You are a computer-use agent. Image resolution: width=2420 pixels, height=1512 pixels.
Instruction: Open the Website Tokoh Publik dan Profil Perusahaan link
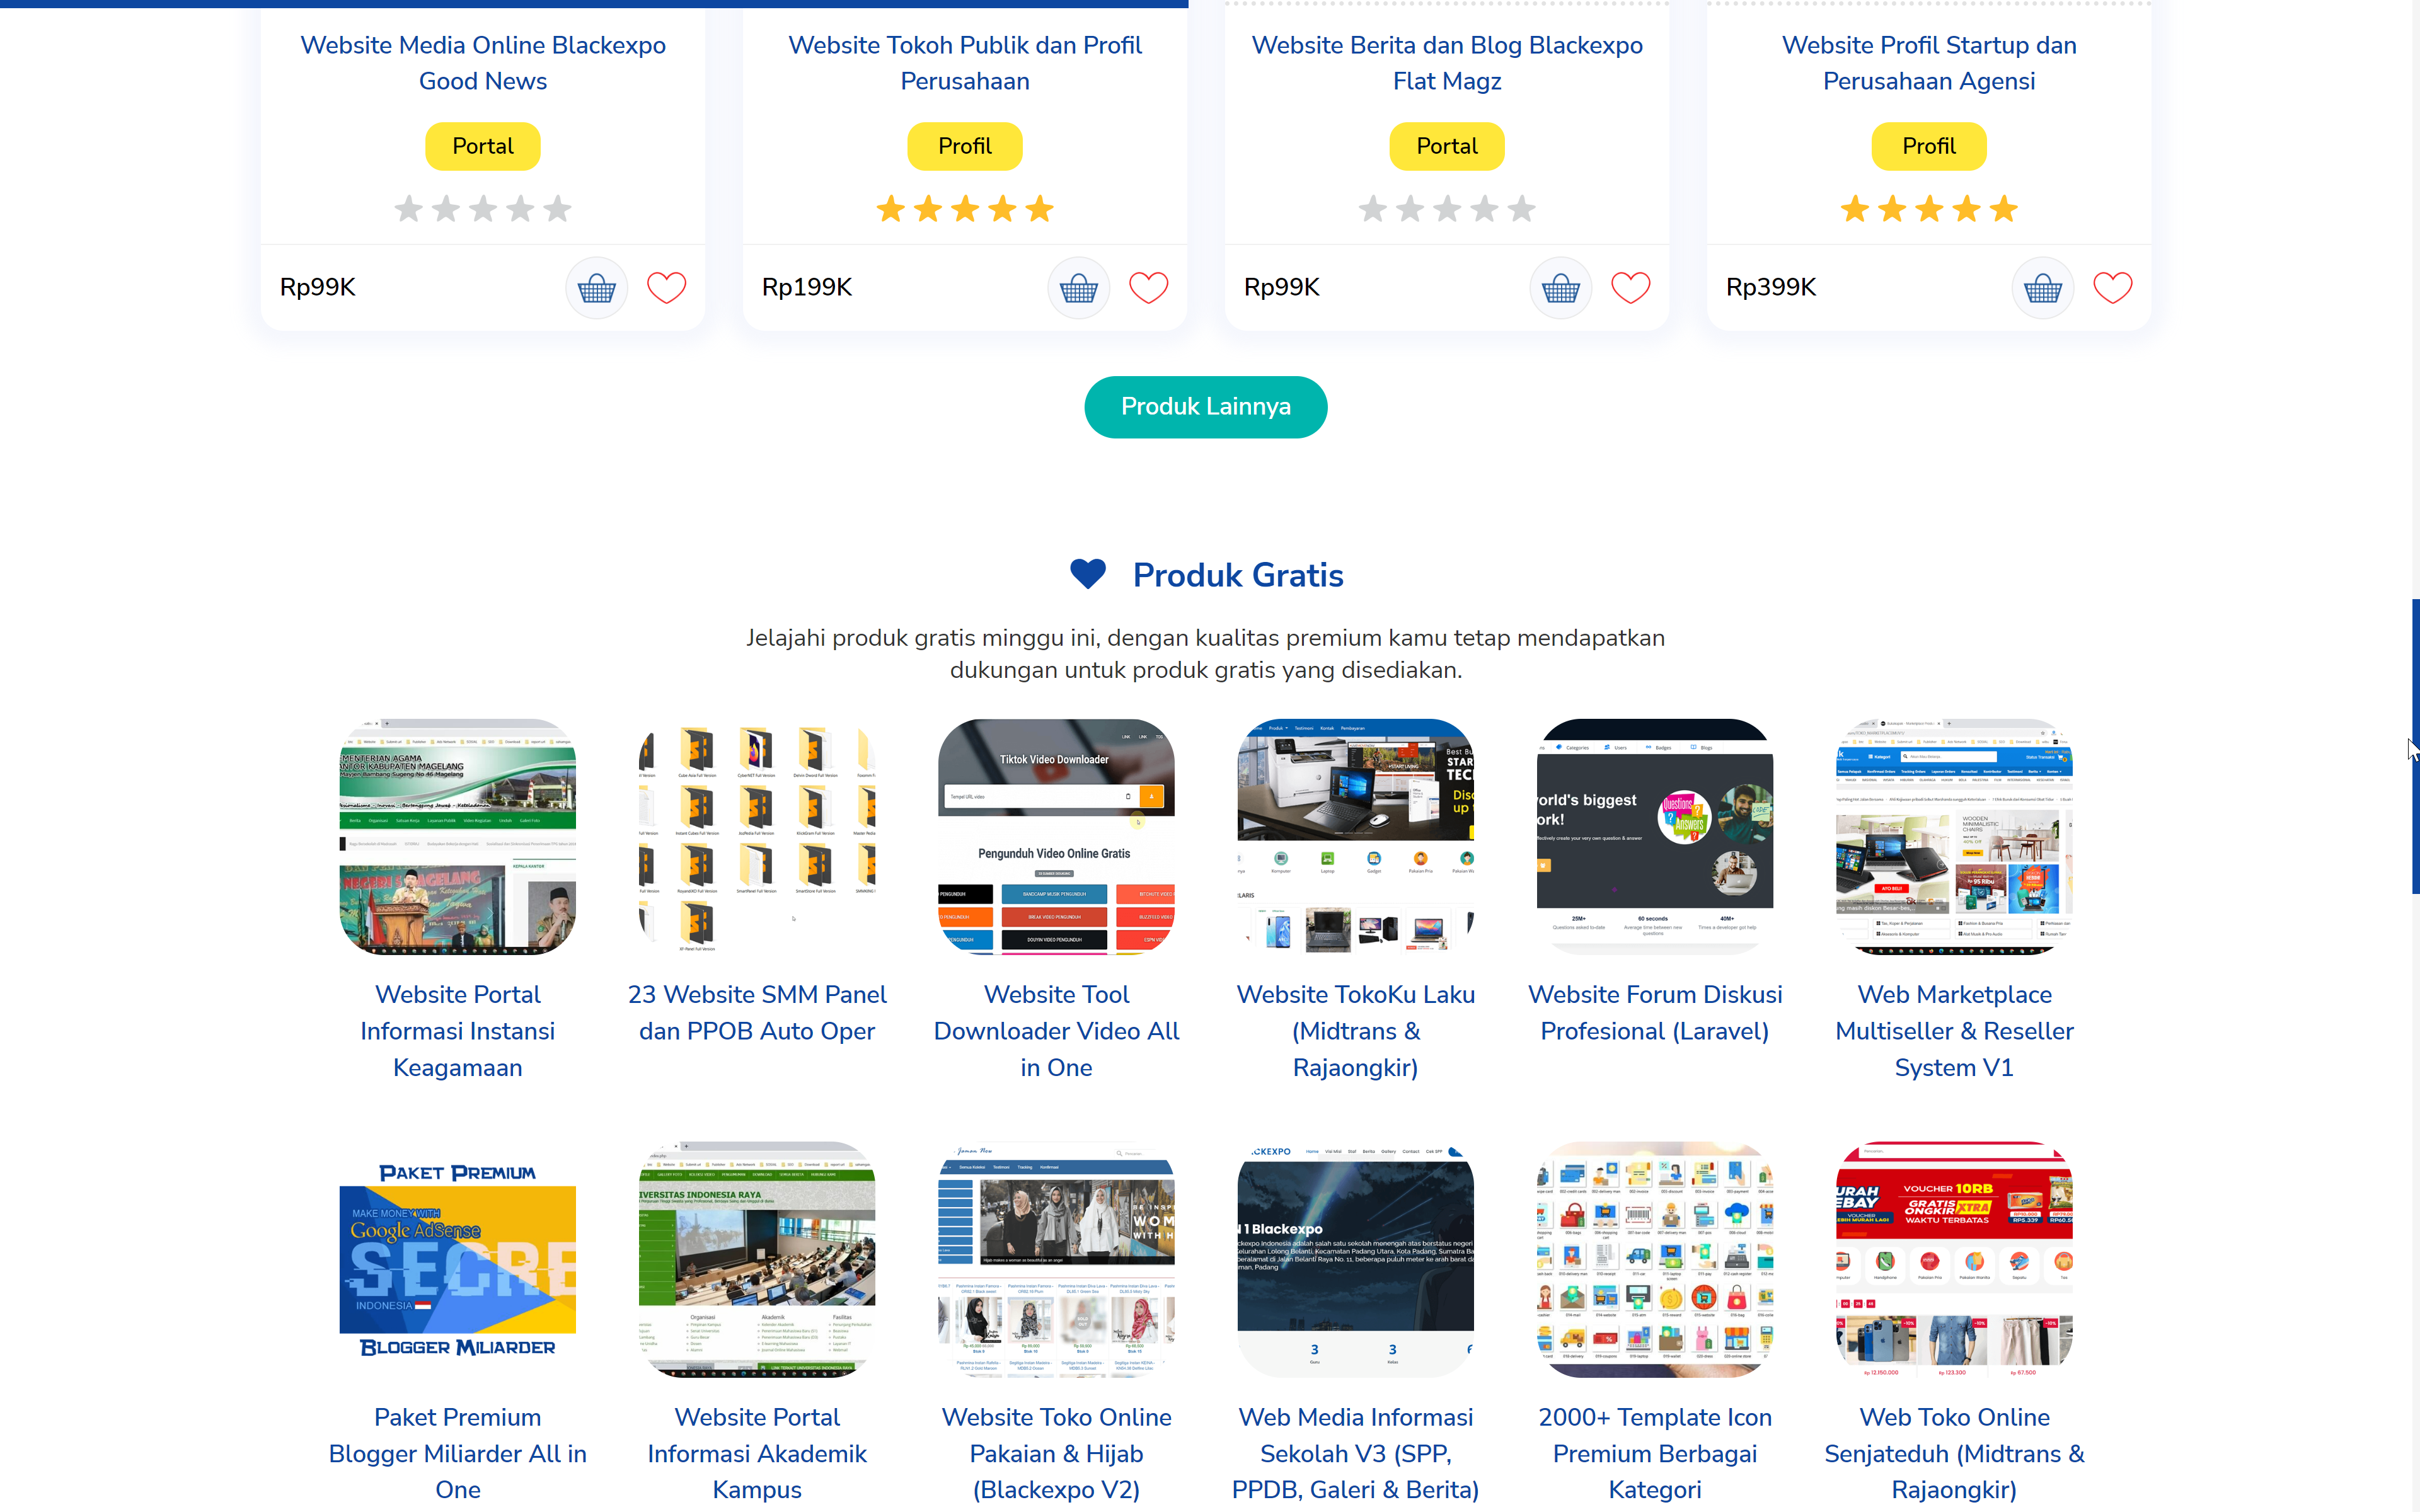(x=965, y=63)
